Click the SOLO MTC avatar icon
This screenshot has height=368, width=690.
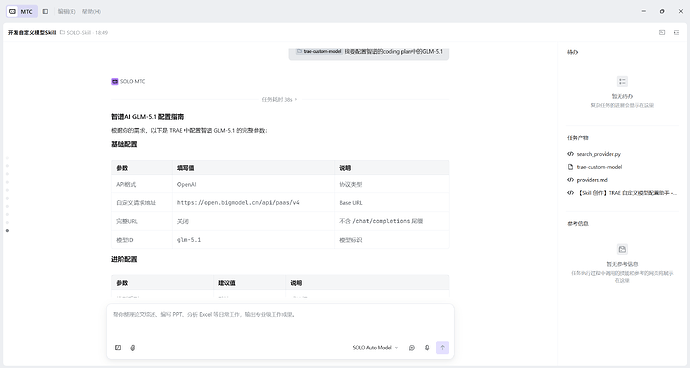pyautogui.click(x=115, y=81)
